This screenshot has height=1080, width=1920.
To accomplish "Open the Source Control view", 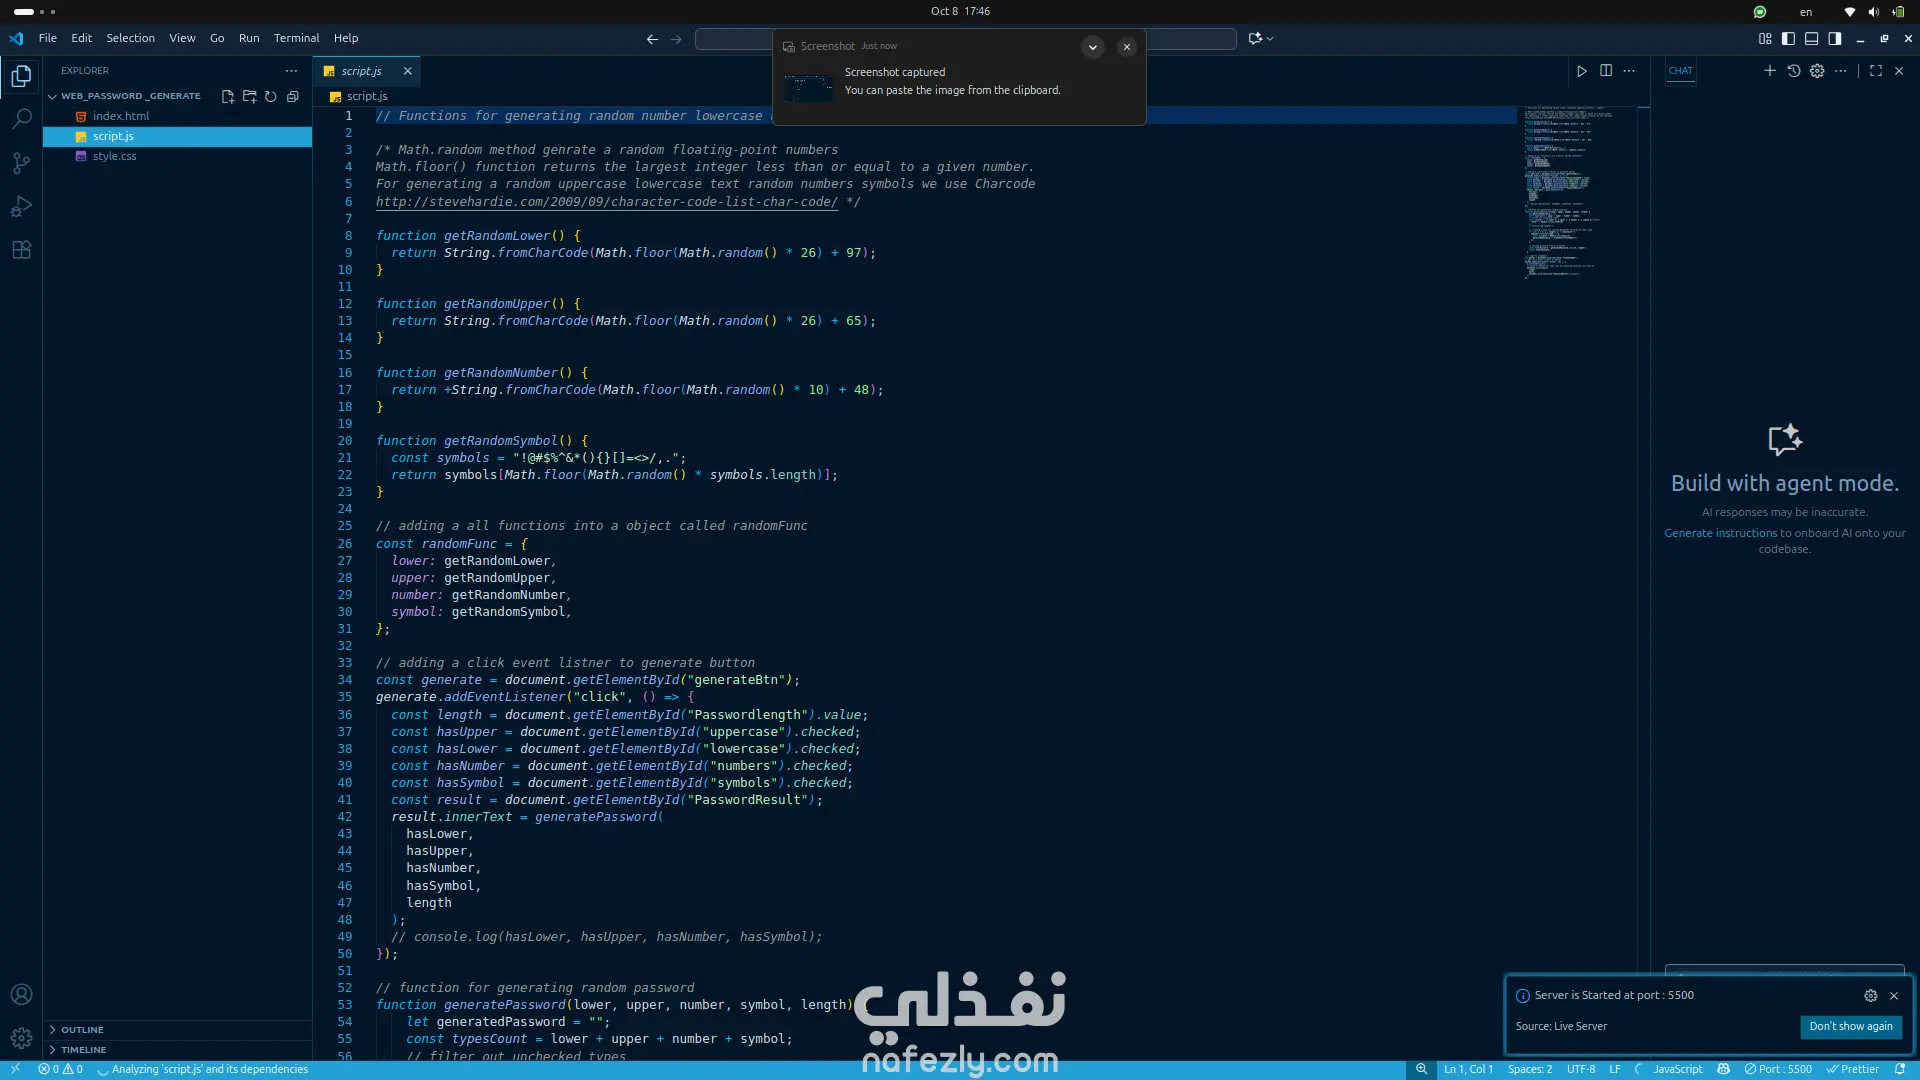I will click(21, 163).
